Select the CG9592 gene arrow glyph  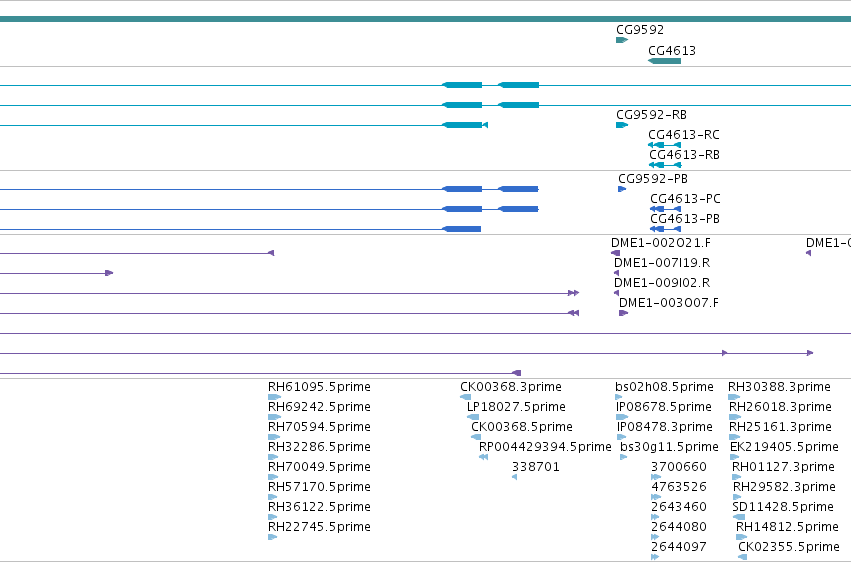(x=622, y=40)
